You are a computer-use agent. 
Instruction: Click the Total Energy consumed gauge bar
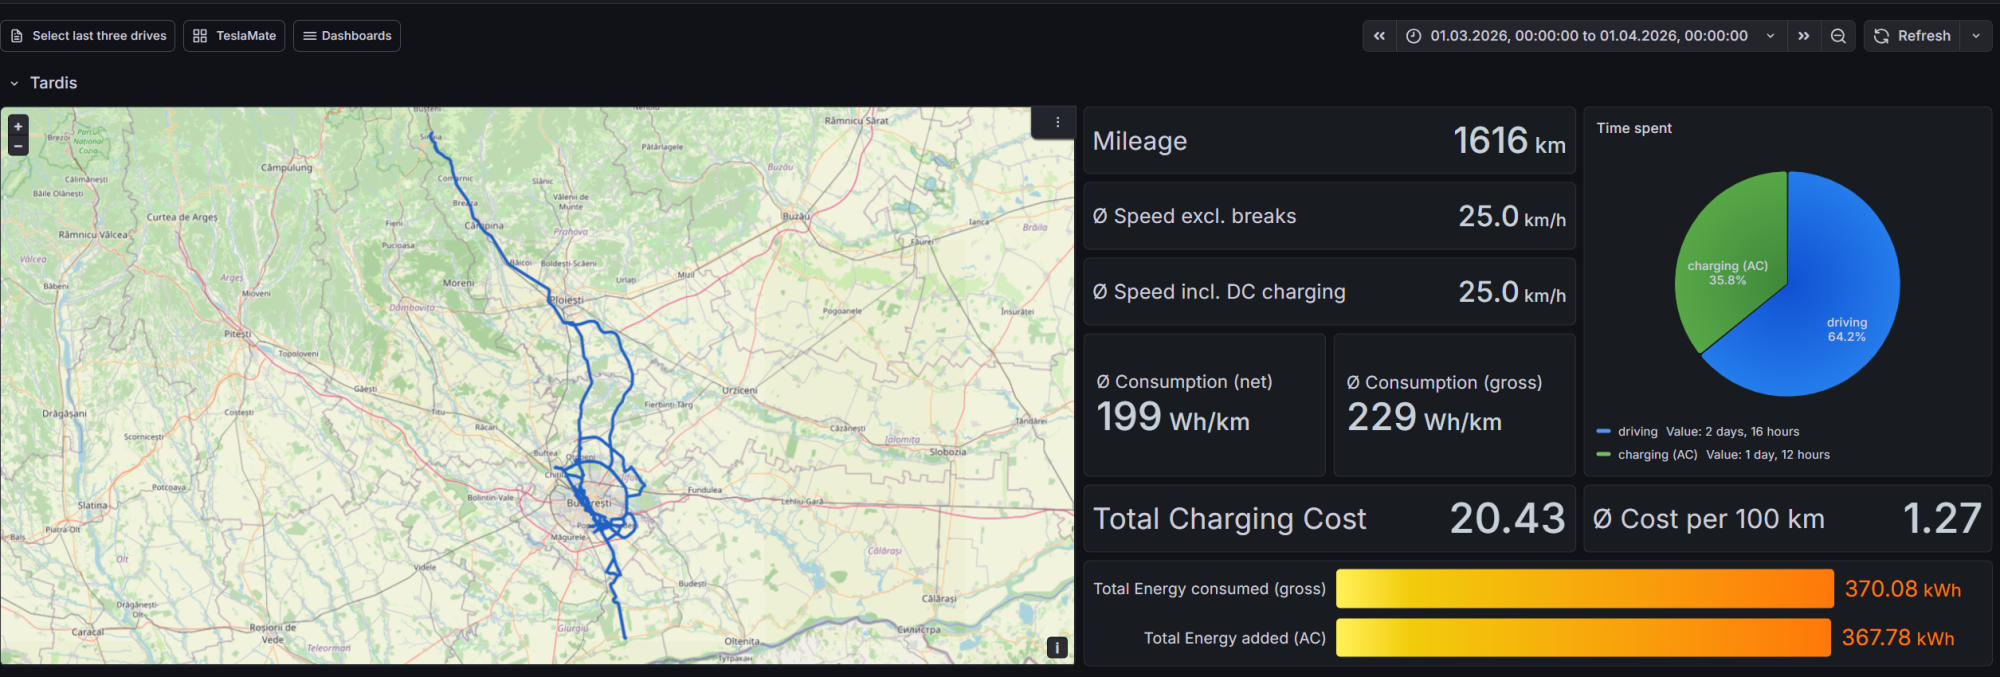1584,589
